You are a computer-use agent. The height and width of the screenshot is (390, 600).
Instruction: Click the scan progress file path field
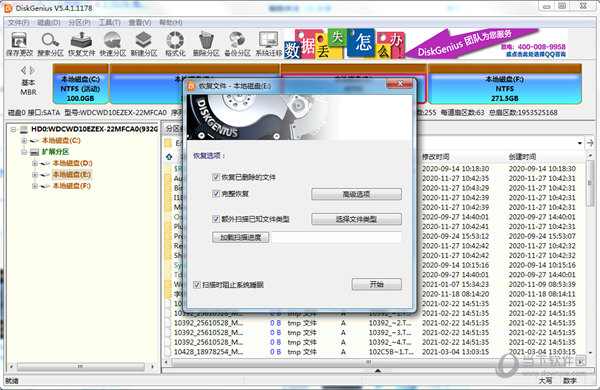click(x=336, y=237)
